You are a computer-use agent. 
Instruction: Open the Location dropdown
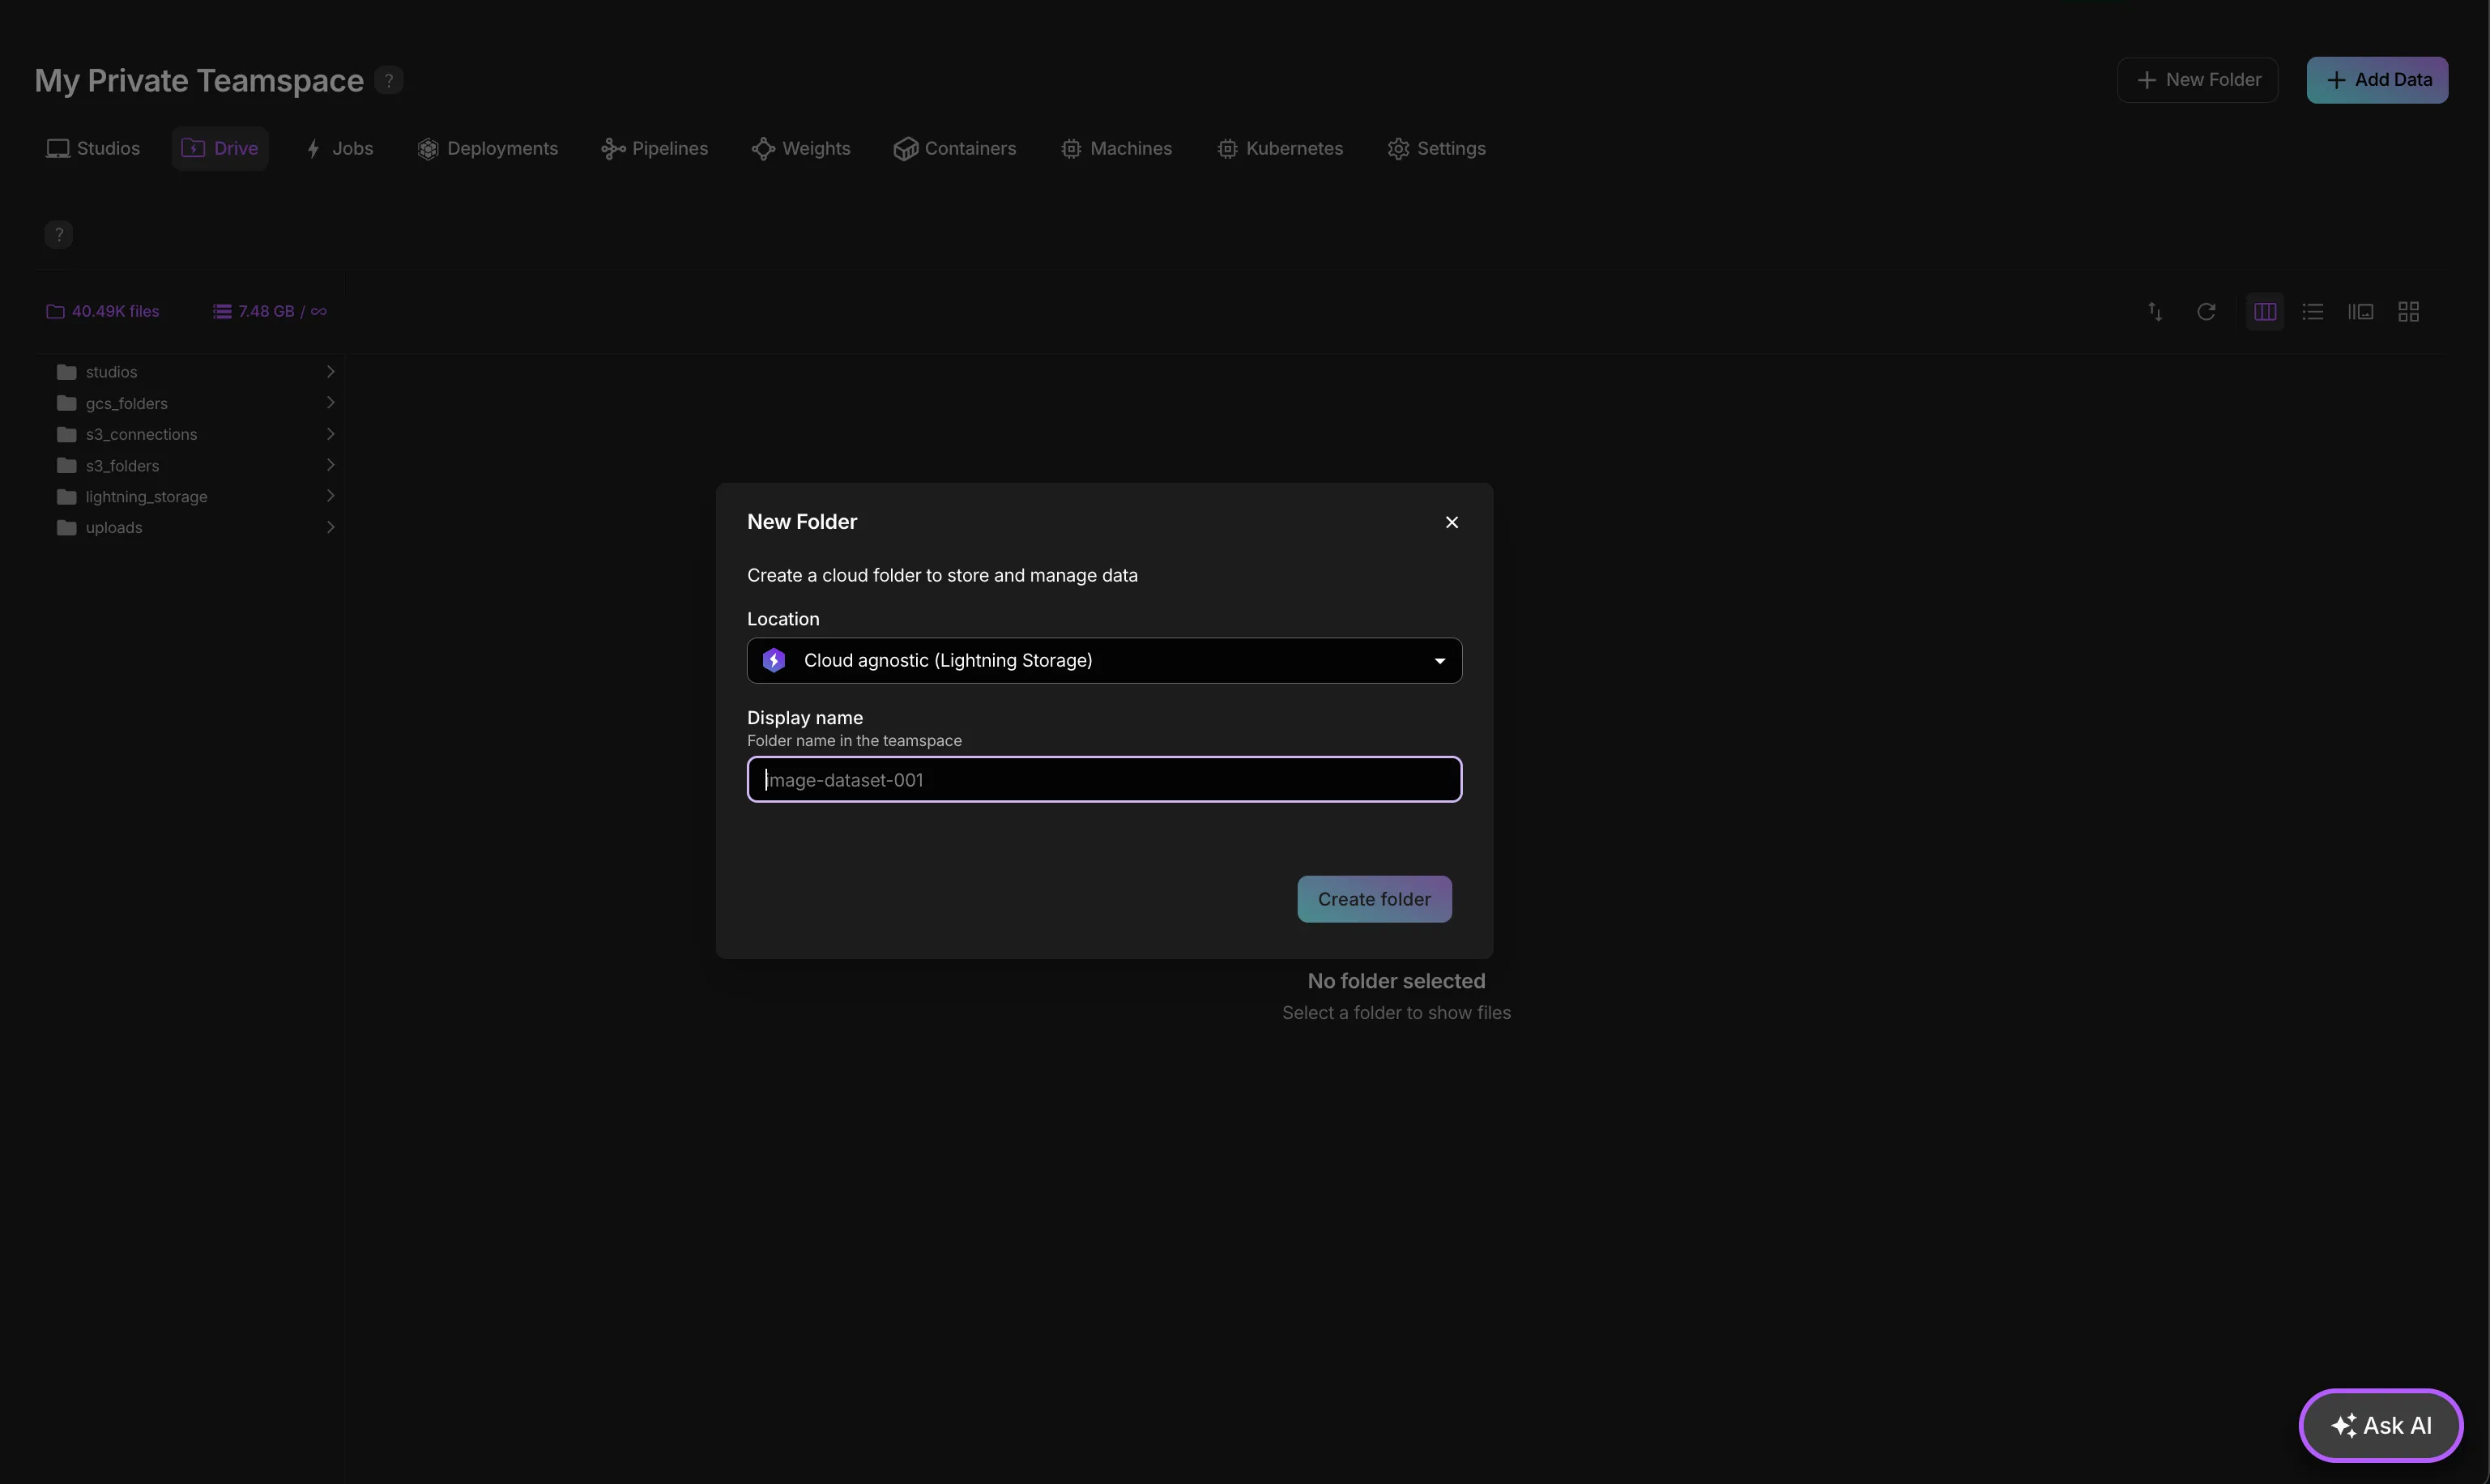[1104, 661]
